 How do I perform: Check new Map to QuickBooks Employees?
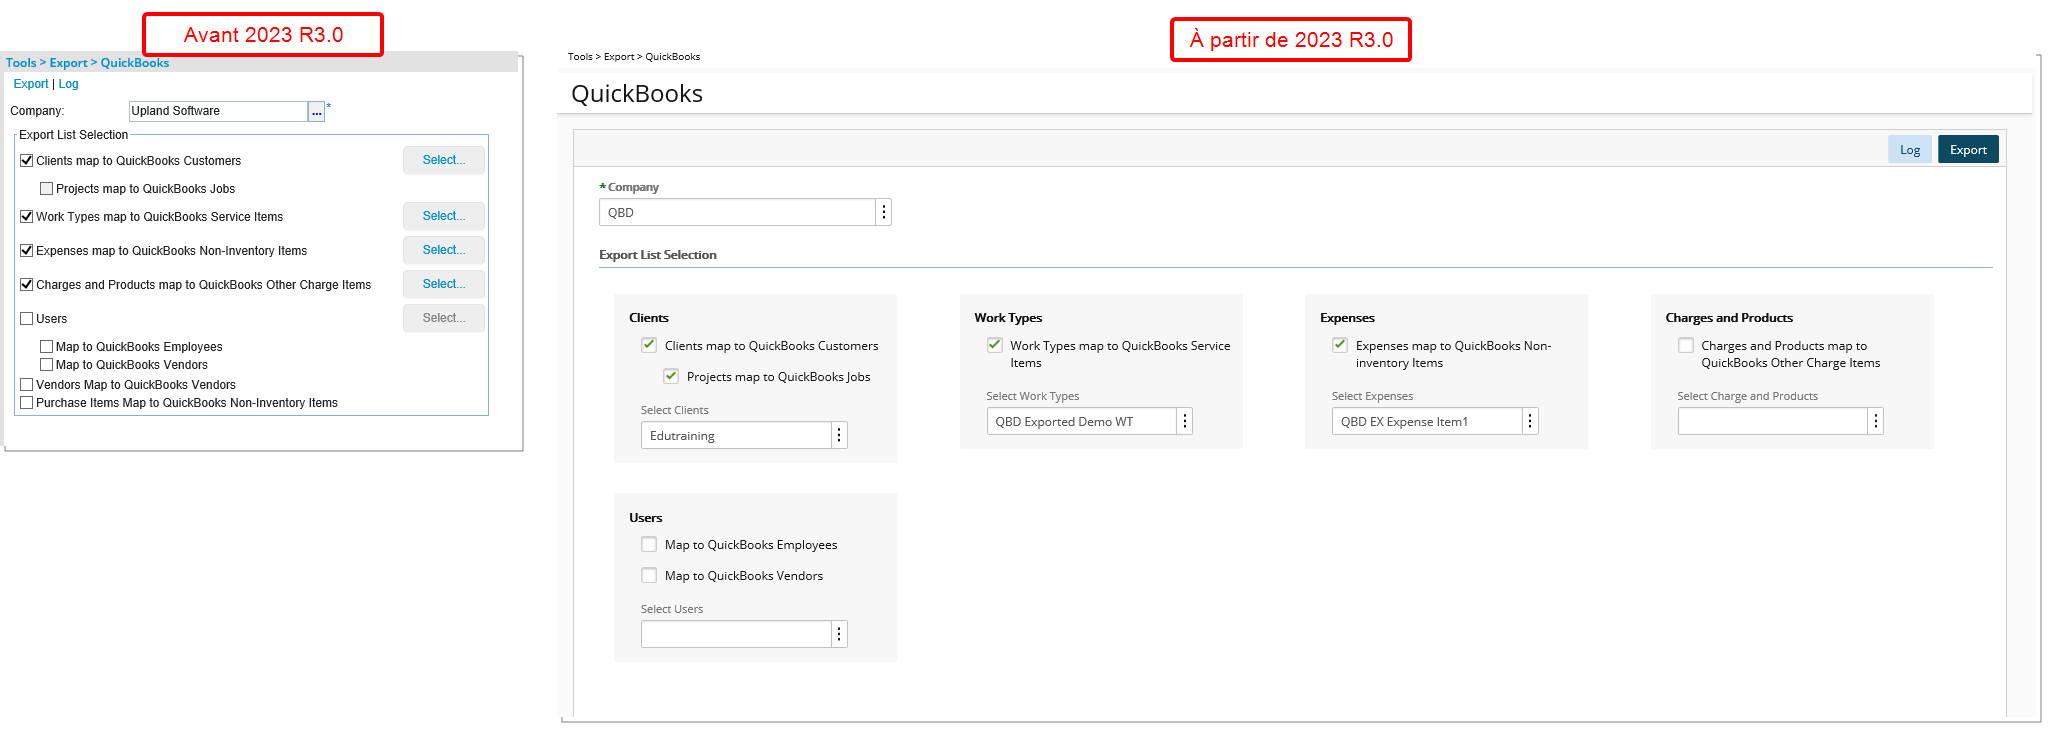click(x=649, y=544)
